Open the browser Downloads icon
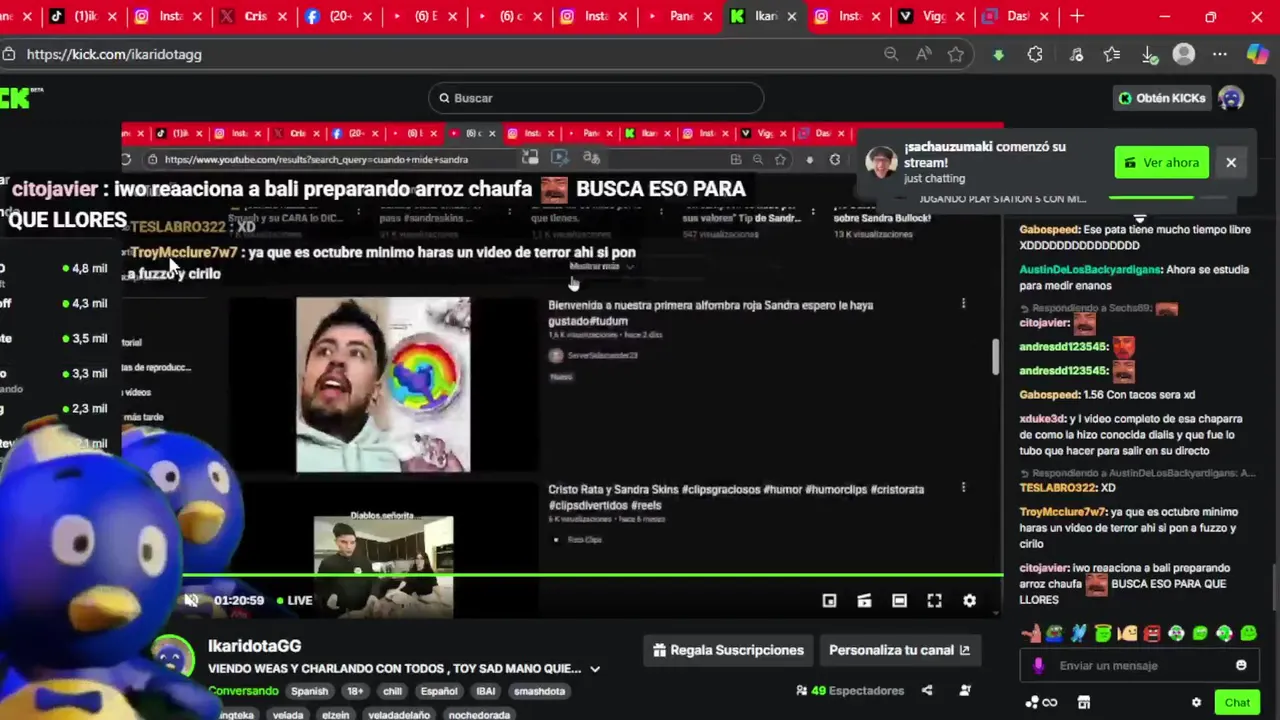Viewport: 1280px width, 720px height. tap(1150, 54)
